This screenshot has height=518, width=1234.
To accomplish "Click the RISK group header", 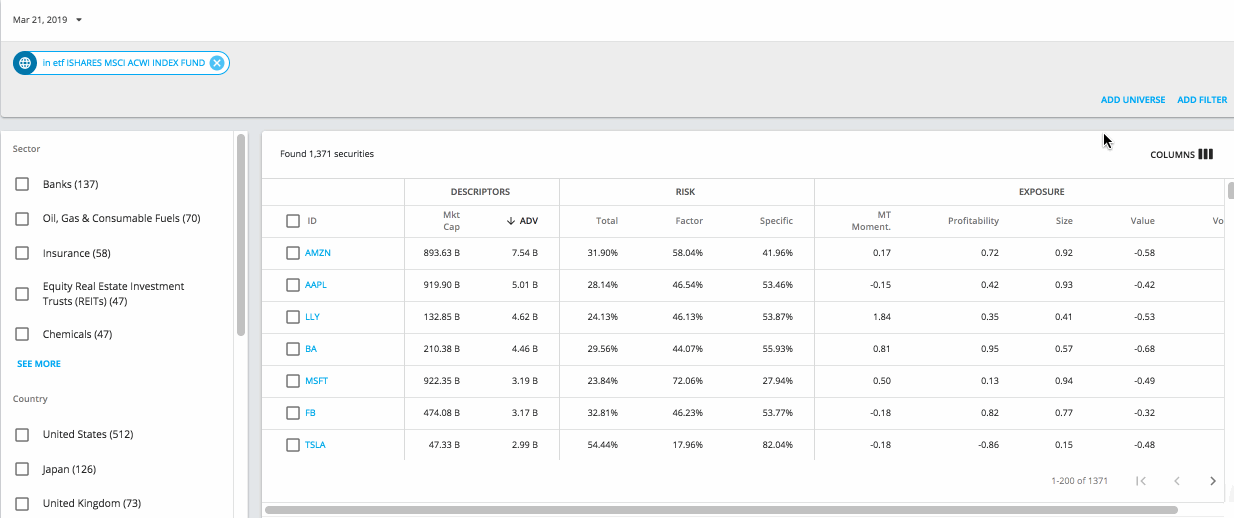I will (685, 192).
